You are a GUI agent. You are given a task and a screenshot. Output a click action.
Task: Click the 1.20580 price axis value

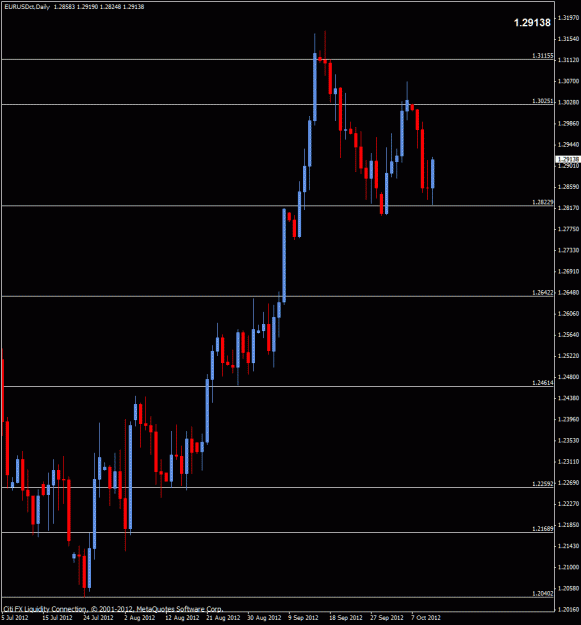tap(568, 588)
